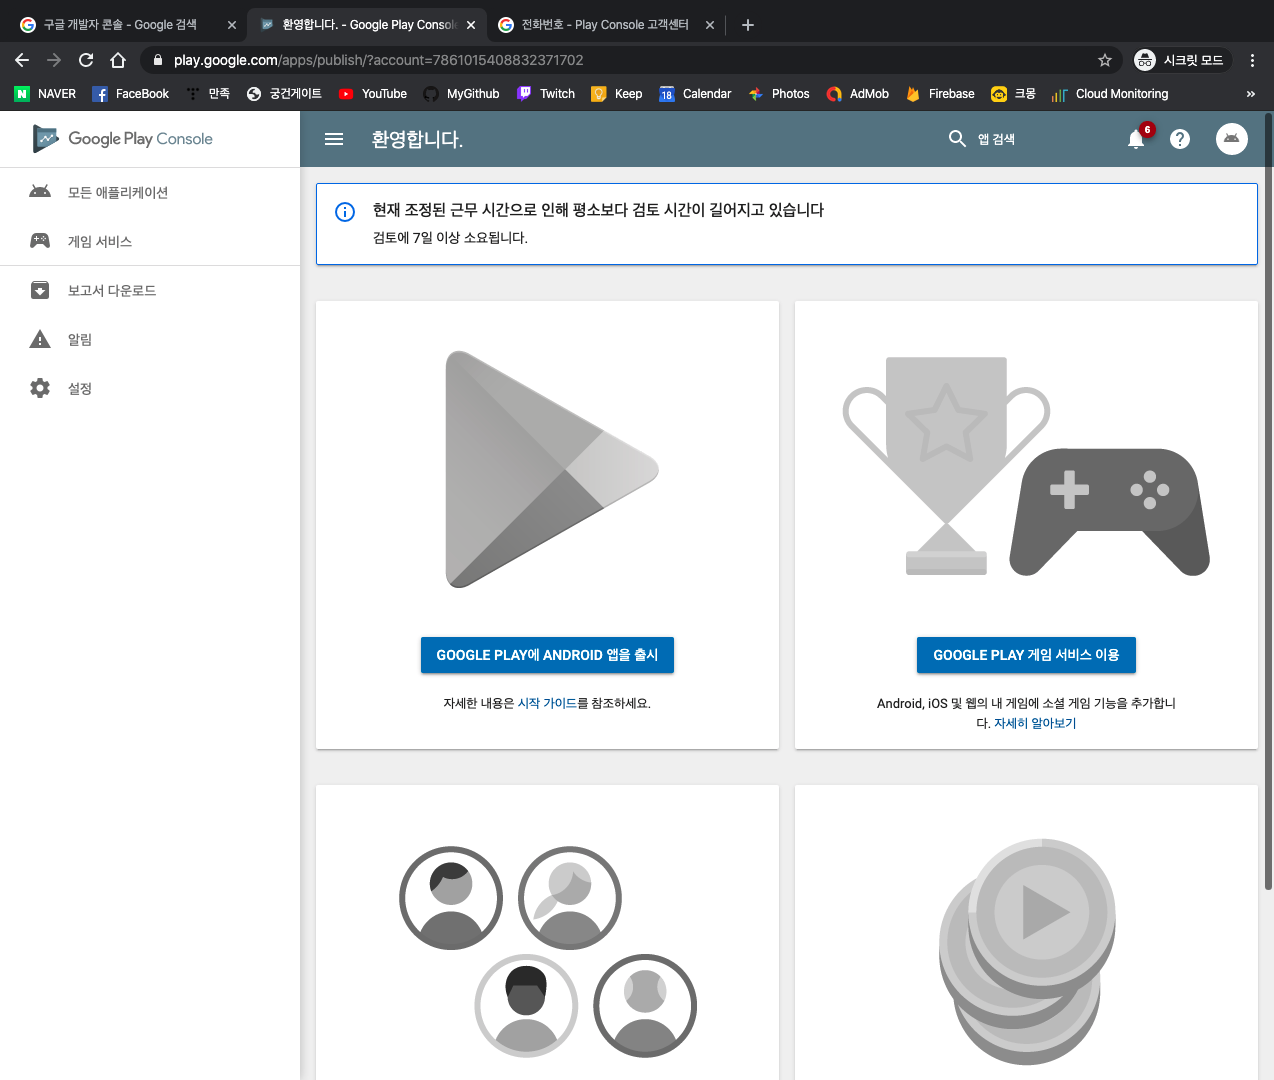Viewport: 1274px width, 1080px height.
Task: Reload the page with the refresh icon
Action: tap(86, 60)
